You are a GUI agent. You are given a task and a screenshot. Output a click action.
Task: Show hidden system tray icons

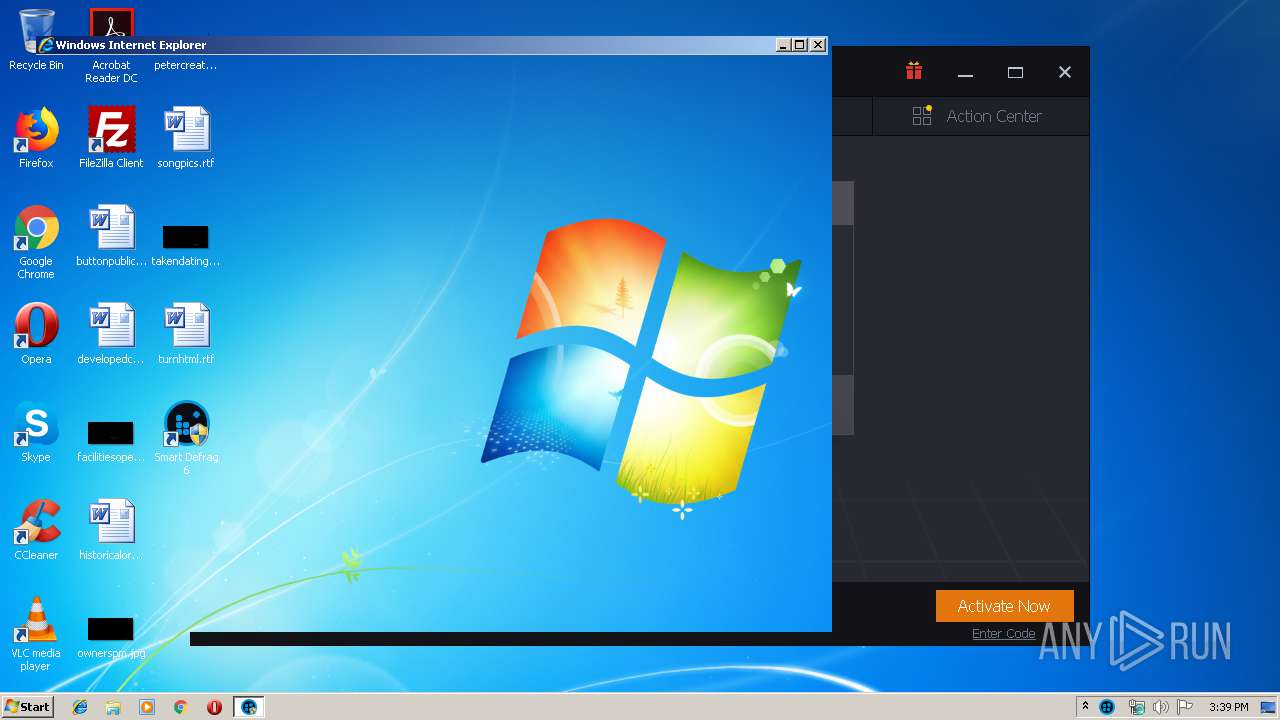point(1085,706)
